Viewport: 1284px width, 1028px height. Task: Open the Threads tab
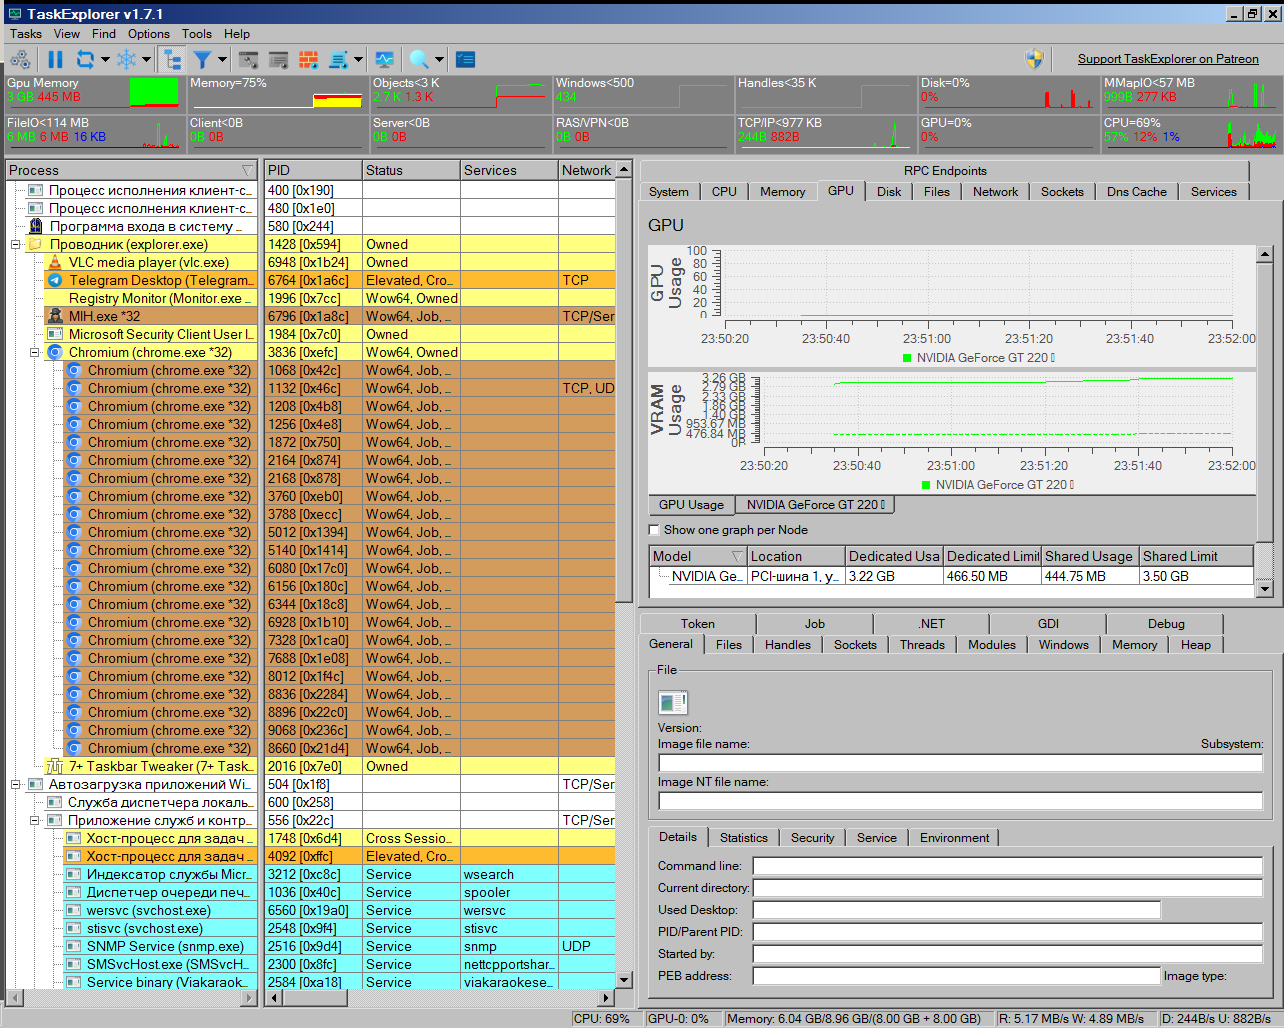(x=921, y=645)
